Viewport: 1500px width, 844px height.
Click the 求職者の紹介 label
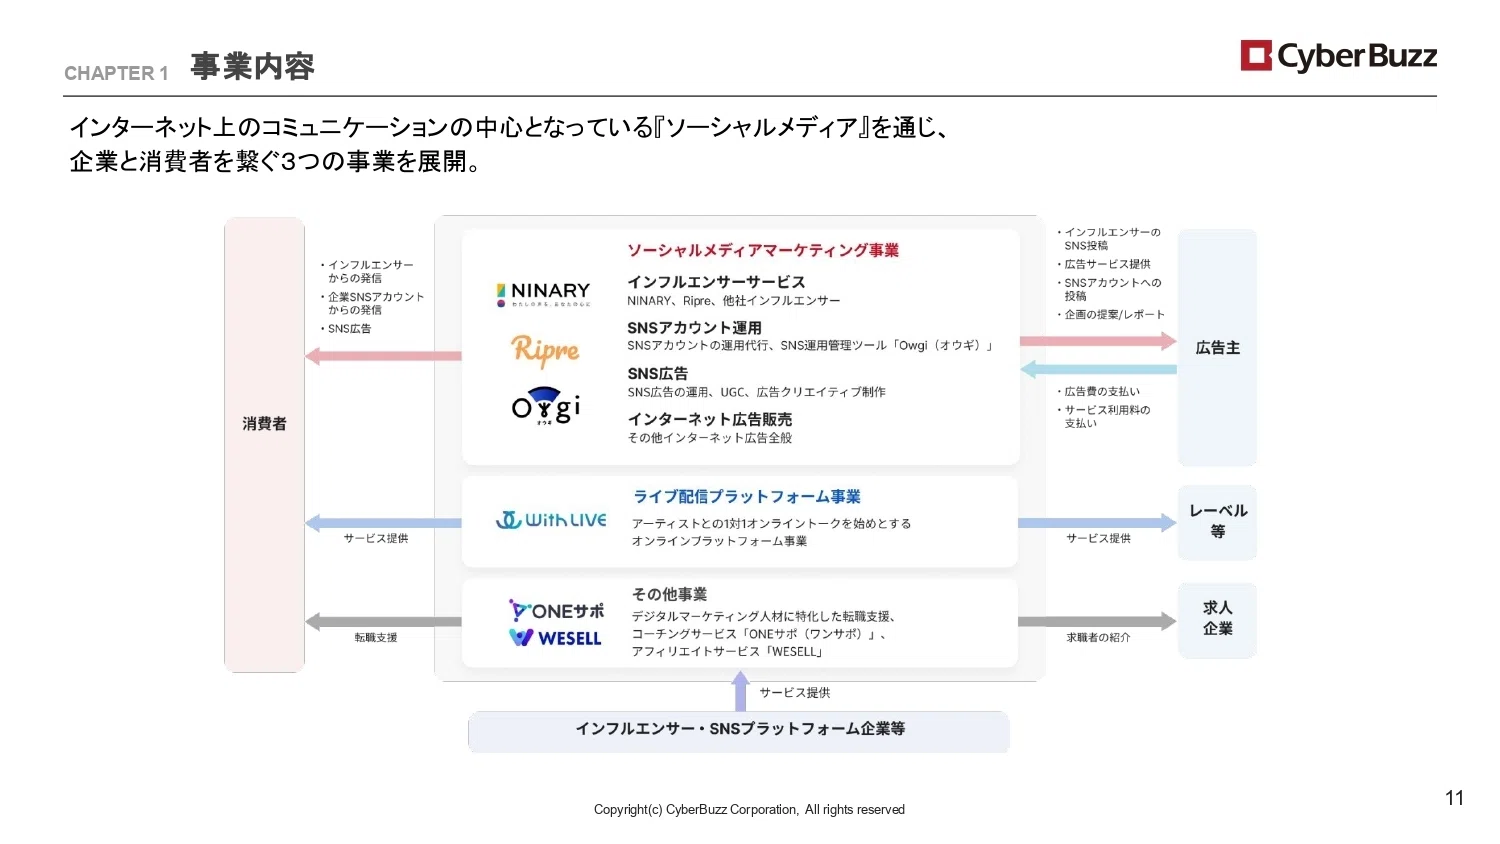[1098, 637]
